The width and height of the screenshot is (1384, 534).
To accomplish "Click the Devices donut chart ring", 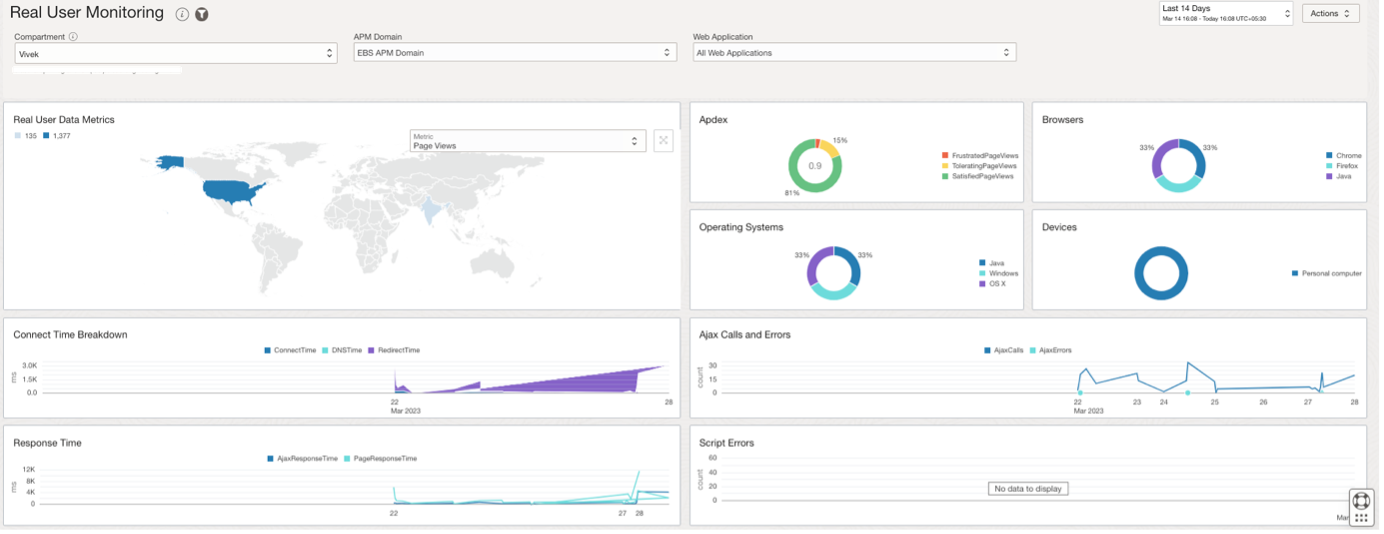I will point(1161,273).
